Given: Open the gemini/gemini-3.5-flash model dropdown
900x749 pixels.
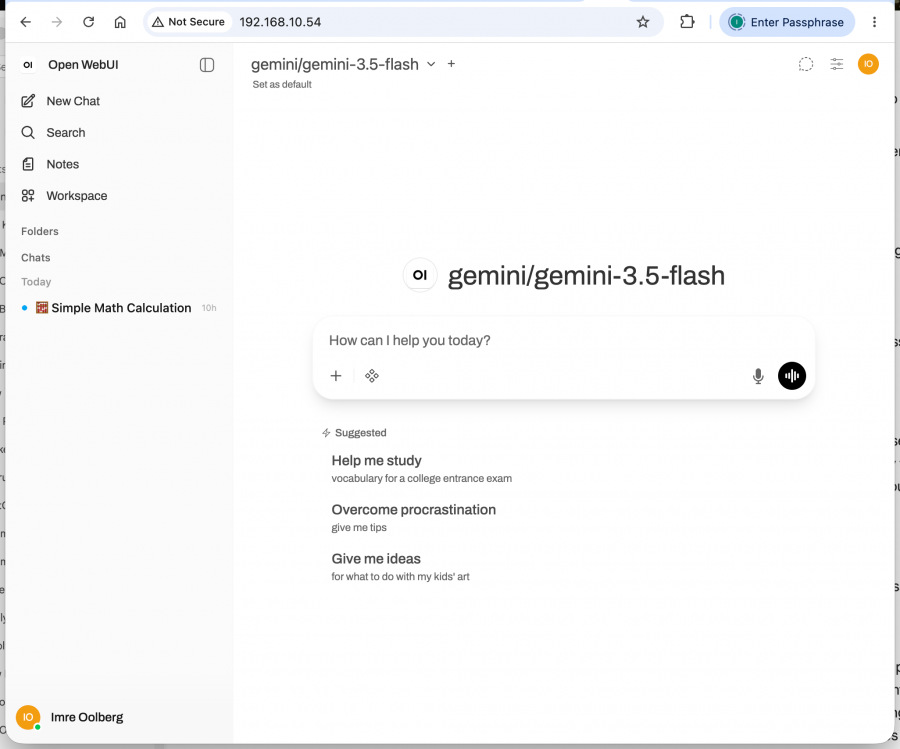Looking at the screenshot, I should [343, 64].
